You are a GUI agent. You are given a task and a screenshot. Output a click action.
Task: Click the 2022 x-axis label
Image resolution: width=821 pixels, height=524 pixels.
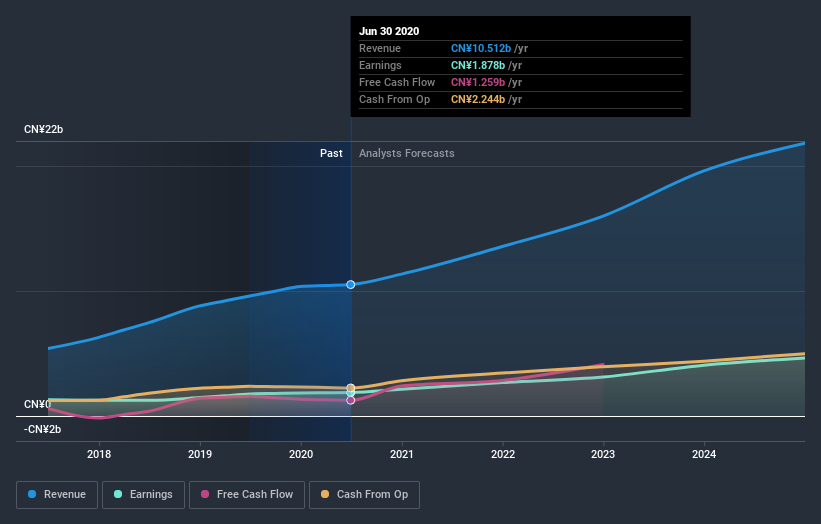[x=503, y=454]
